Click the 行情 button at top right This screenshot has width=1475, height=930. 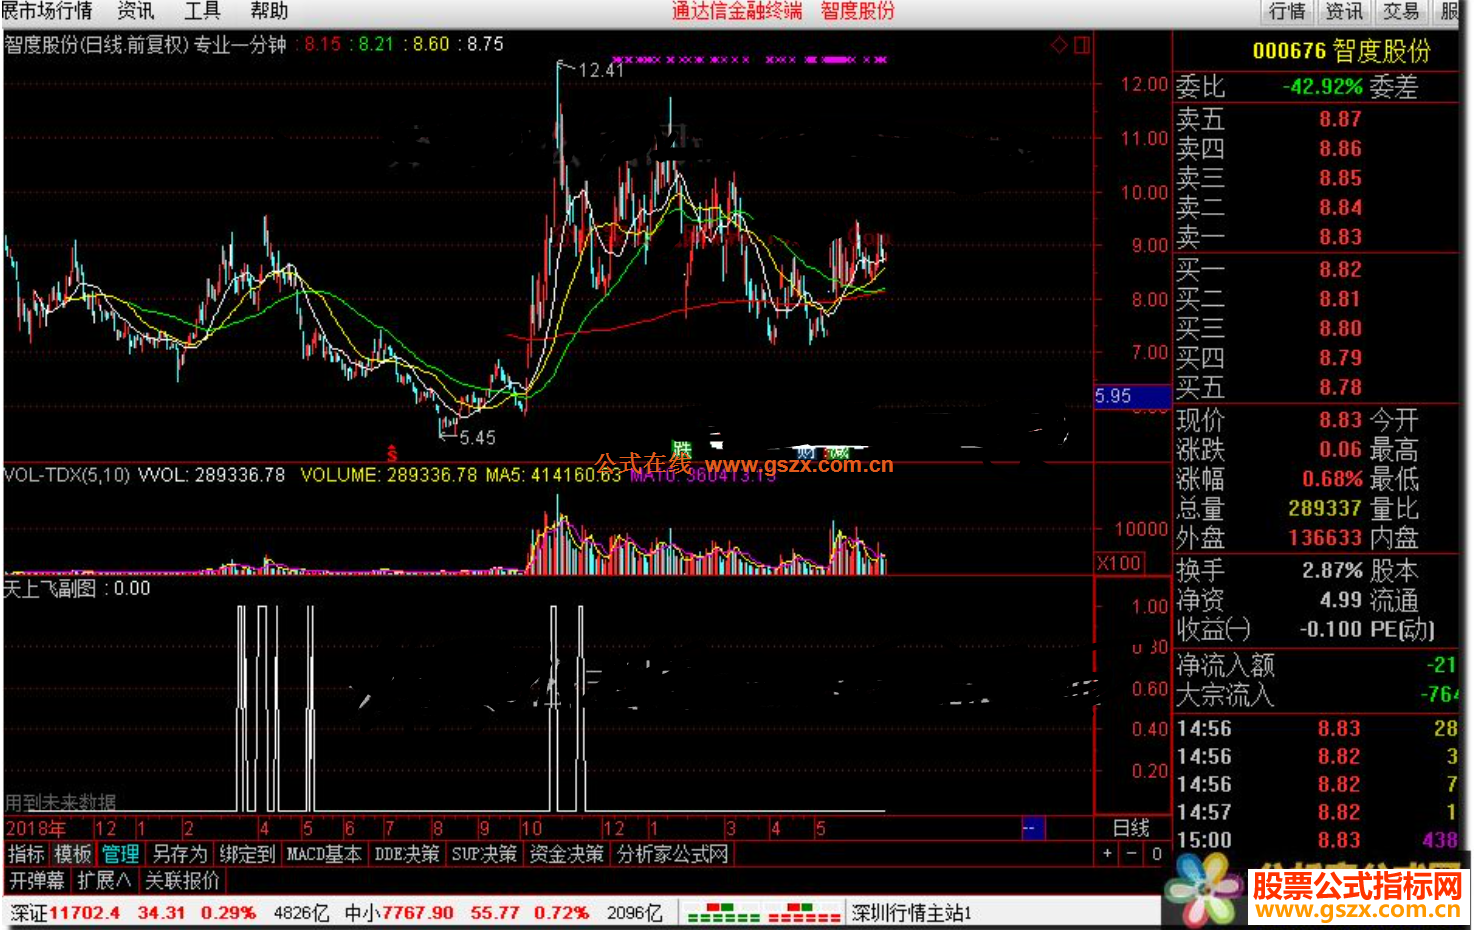click(x=1287, y=11)
